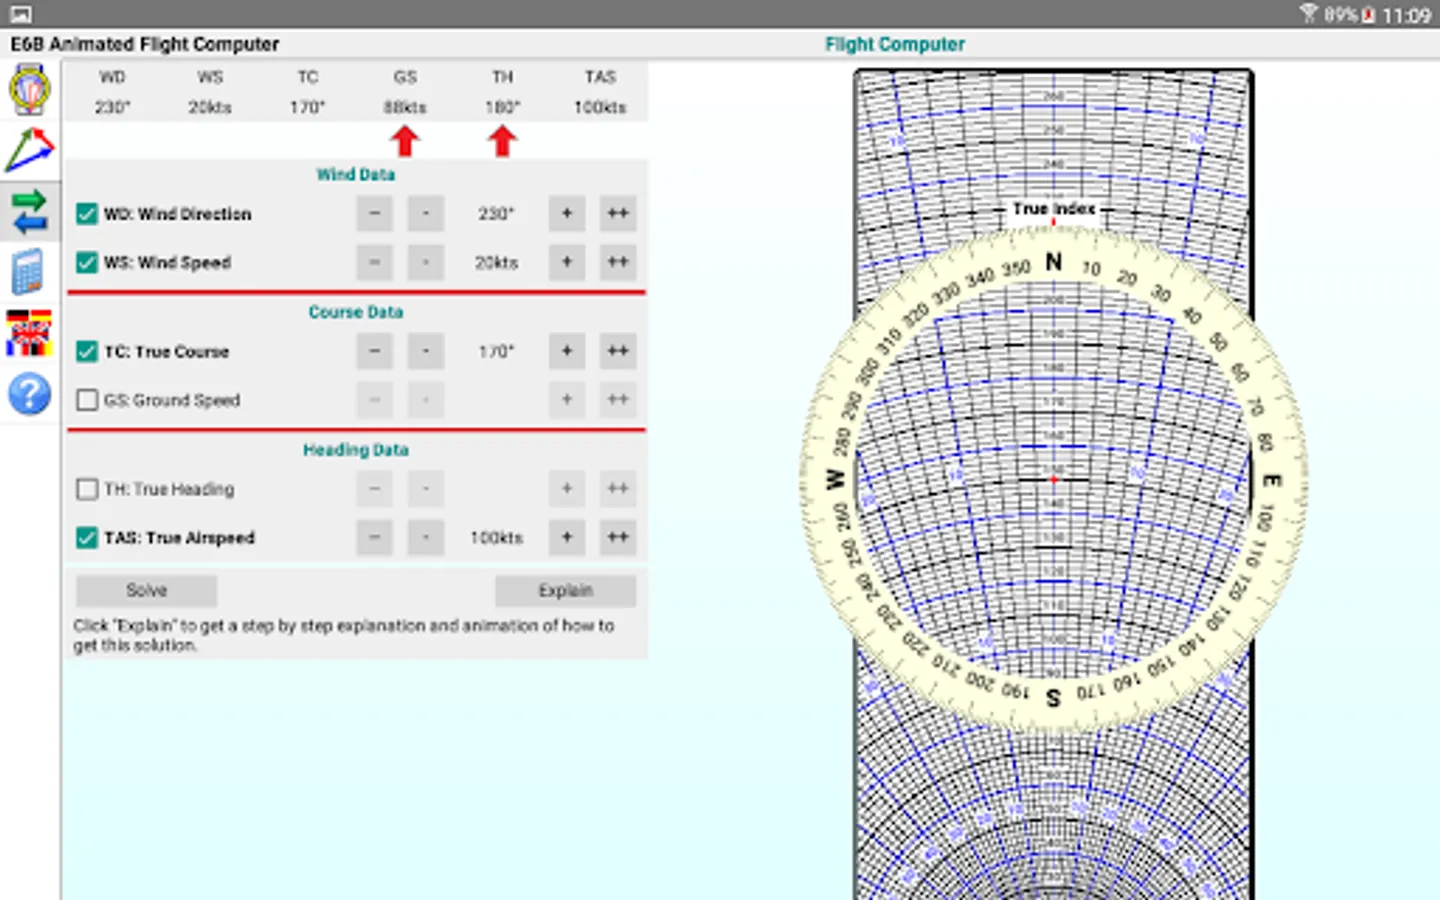The image size is (1440, 900).
Task: Click the Wind Data section heading
Action: 356,175
